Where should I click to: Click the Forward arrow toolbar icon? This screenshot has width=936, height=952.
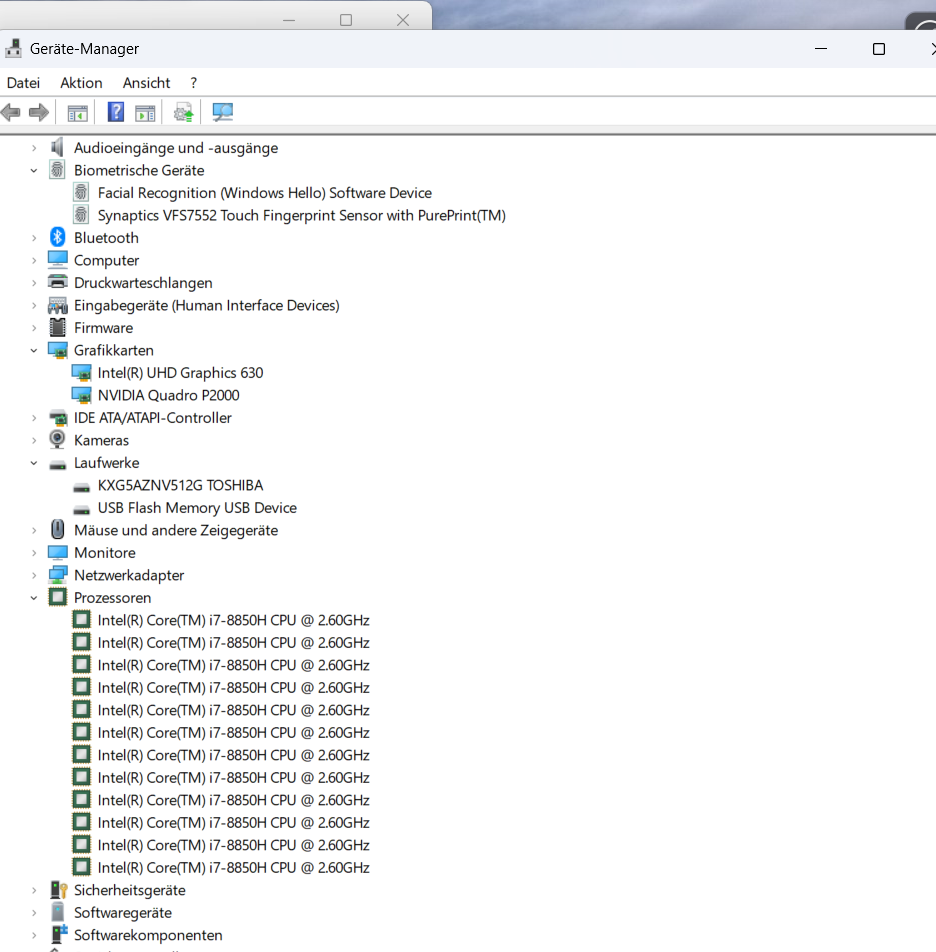pos(39,112)
